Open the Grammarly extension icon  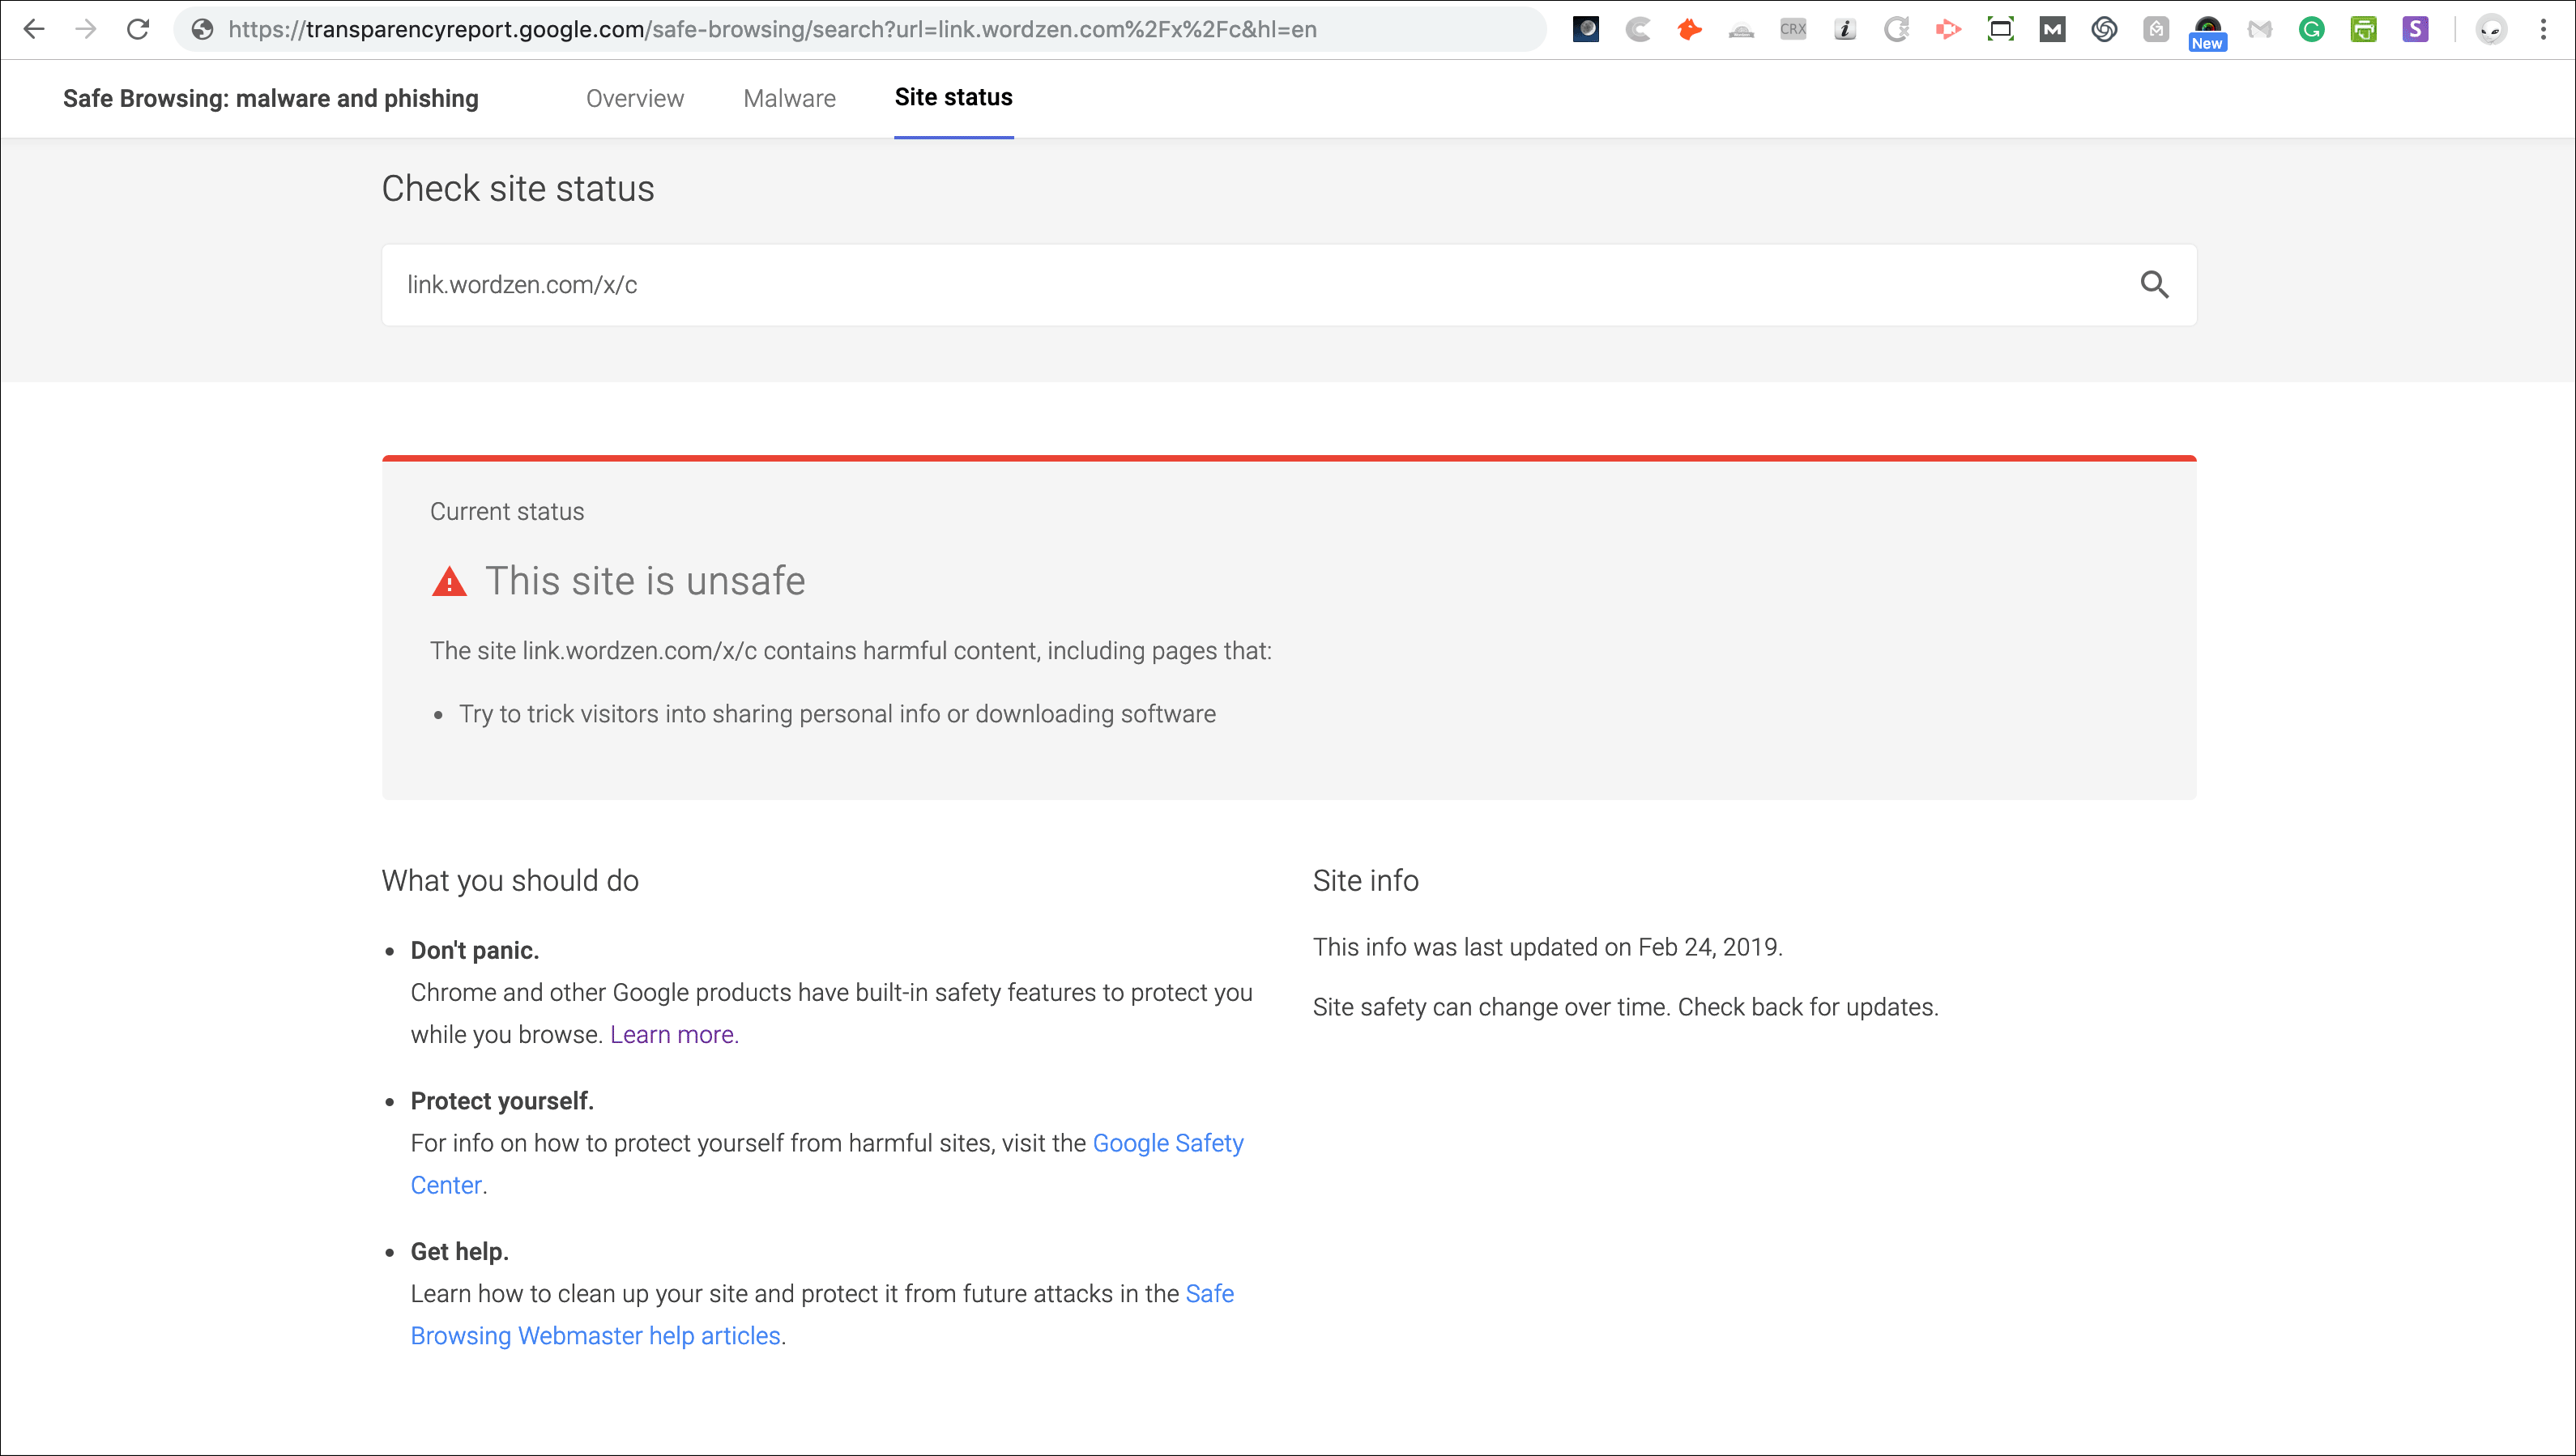[2311, 29]
